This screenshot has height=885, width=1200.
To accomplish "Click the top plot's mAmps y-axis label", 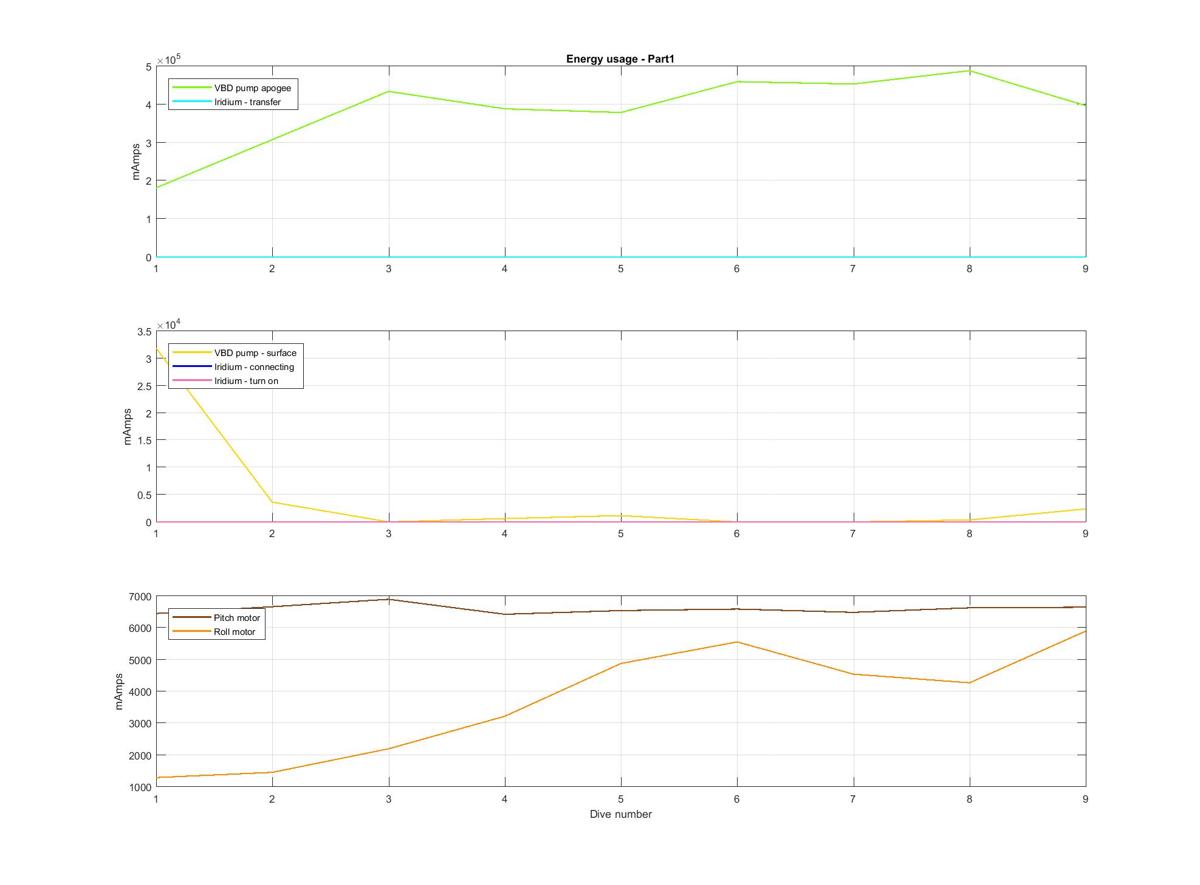I will pos(136,161).
